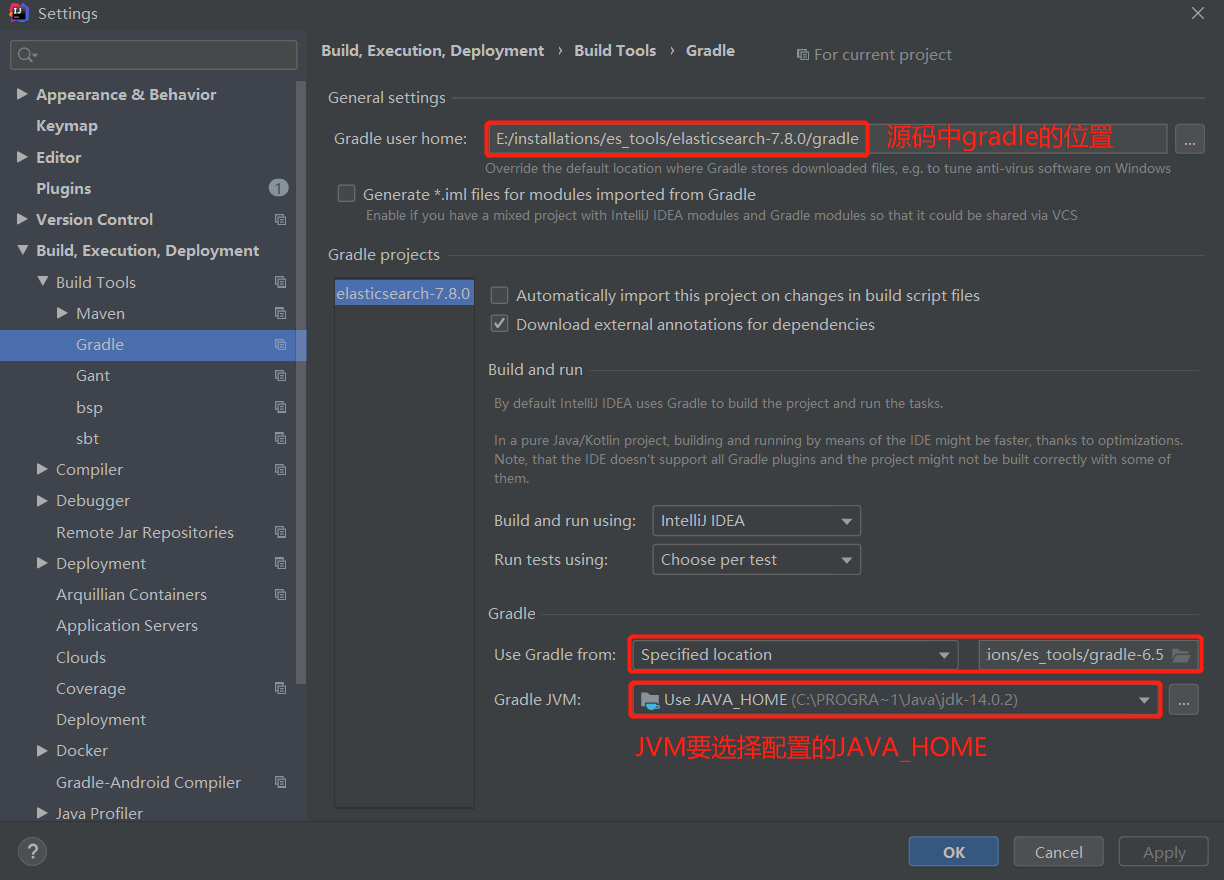Click the project-level icon beside Arquillian Containers
This screenshot has height=880, width=1224.
pyautogui.click(x=280, y=594)
